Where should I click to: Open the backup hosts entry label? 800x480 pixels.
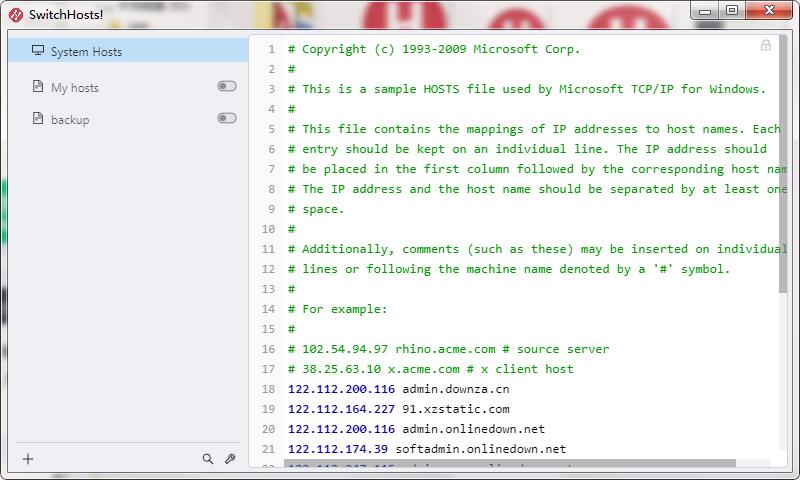point(70,120)
